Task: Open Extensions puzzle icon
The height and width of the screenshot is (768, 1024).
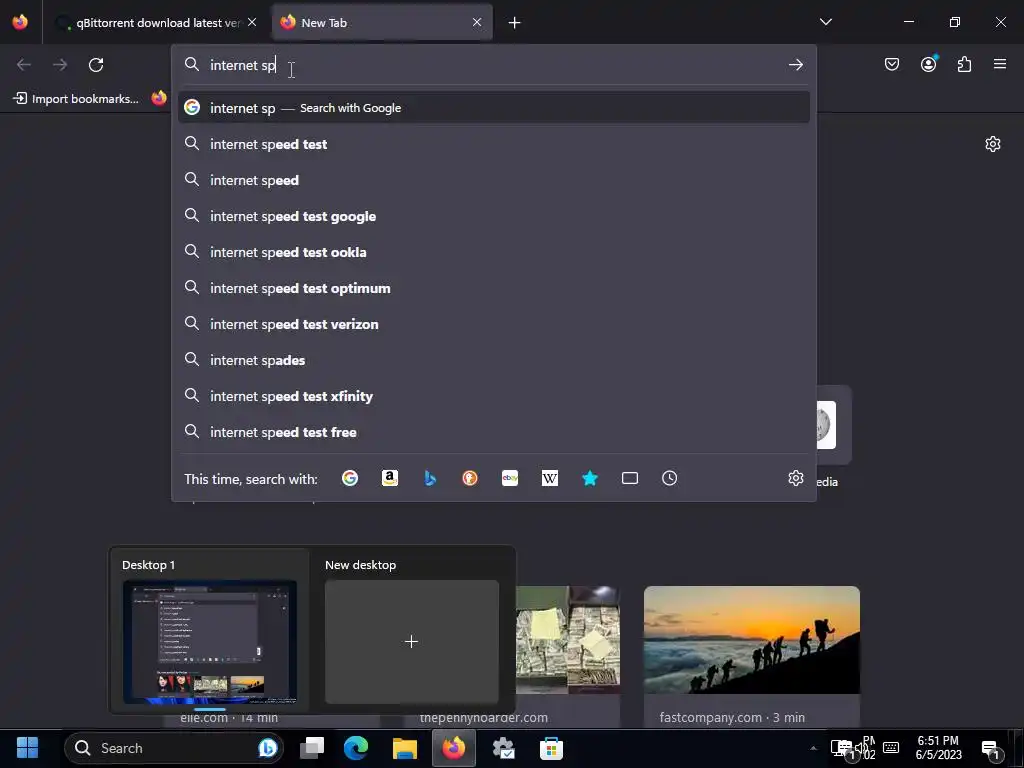Action: pos(964,64)
